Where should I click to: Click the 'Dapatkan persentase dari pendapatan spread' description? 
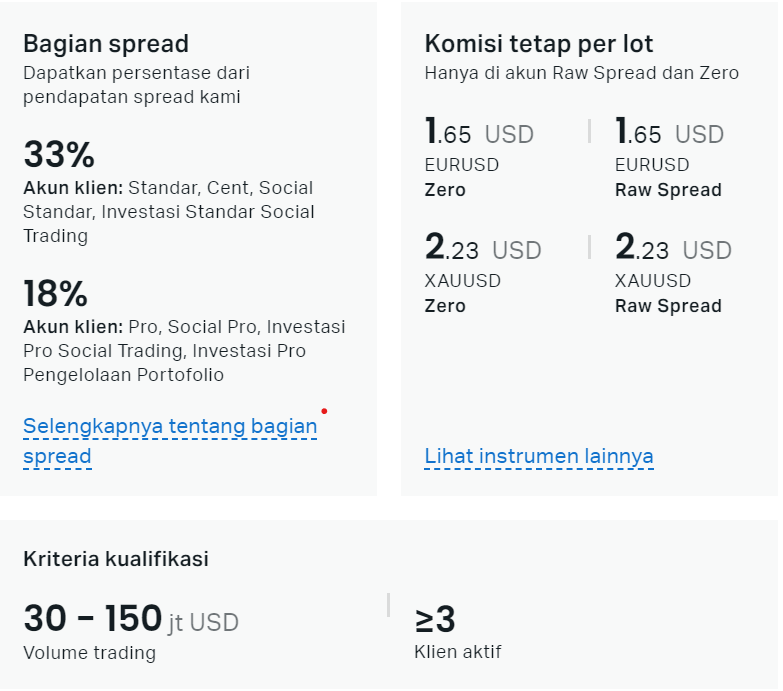pyautogui.click(x=136, y=85)
